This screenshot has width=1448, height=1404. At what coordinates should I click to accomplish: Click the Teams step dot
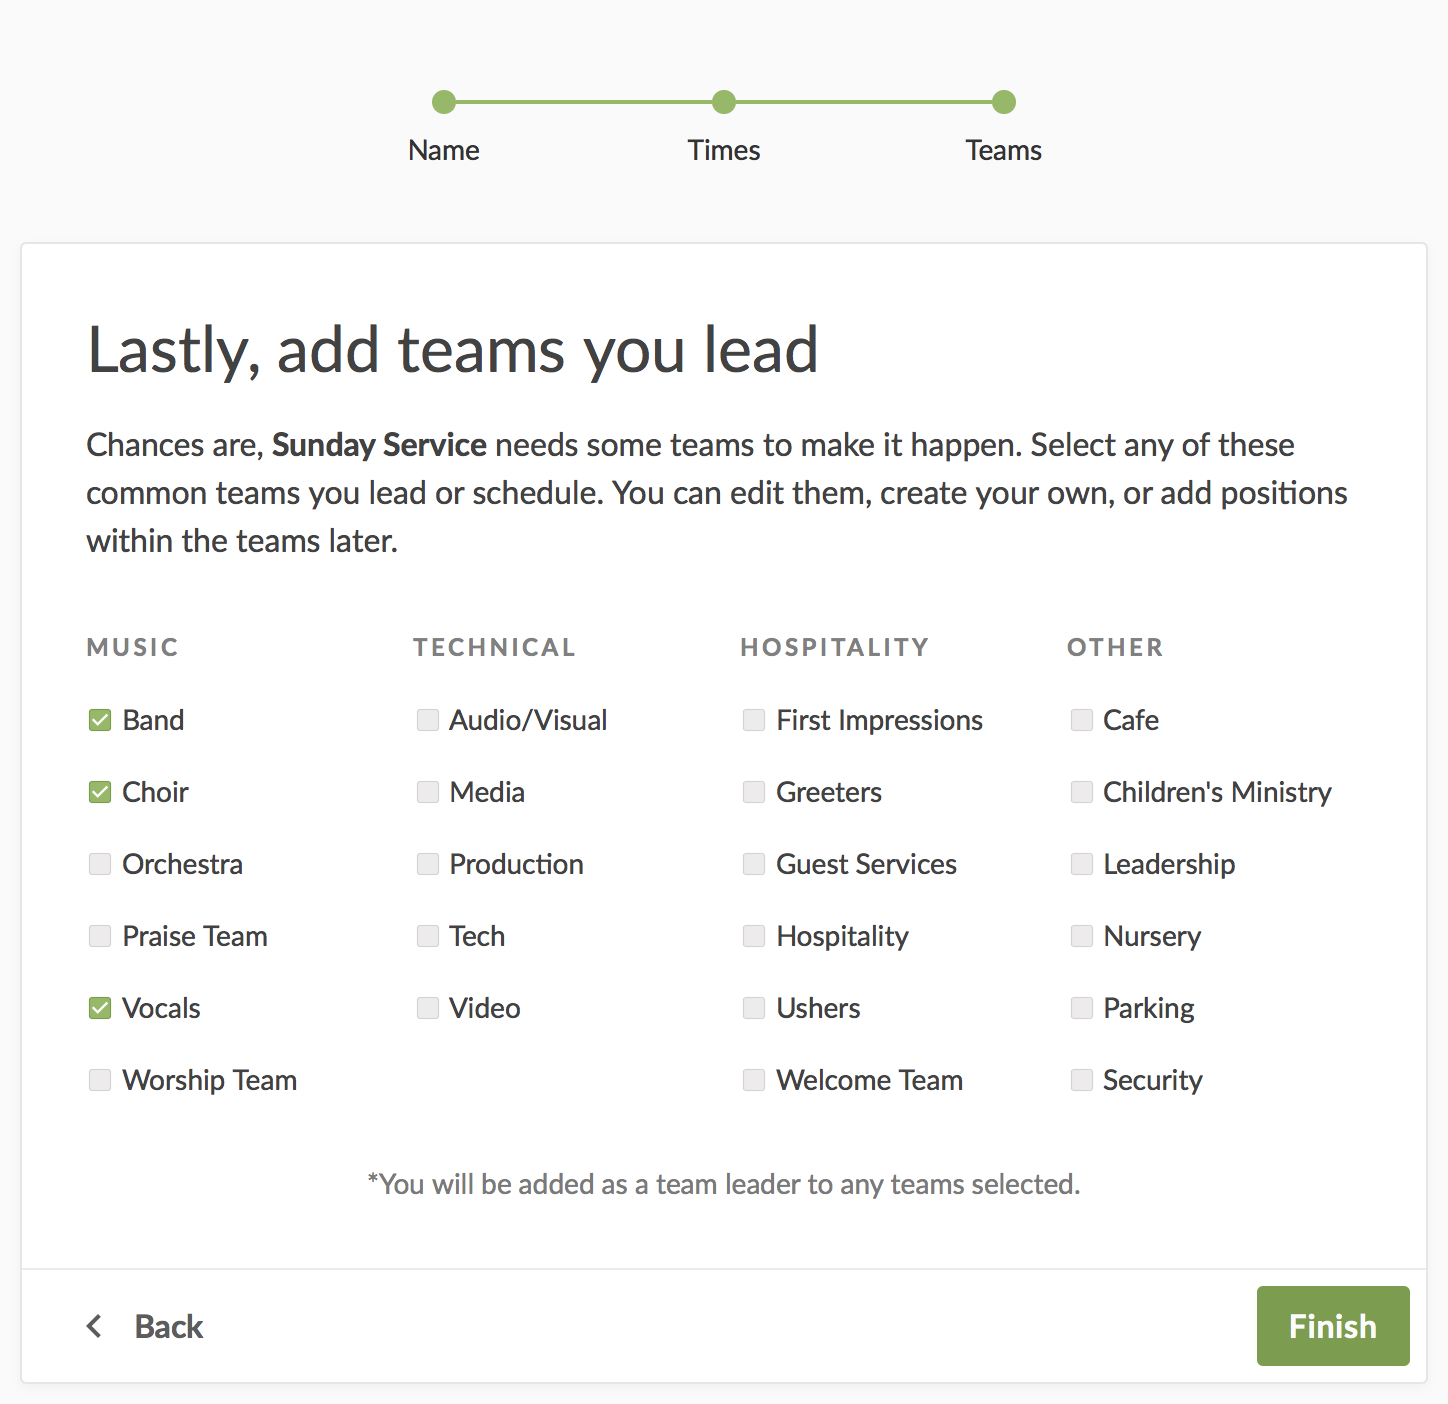(x=1004, y=102)
